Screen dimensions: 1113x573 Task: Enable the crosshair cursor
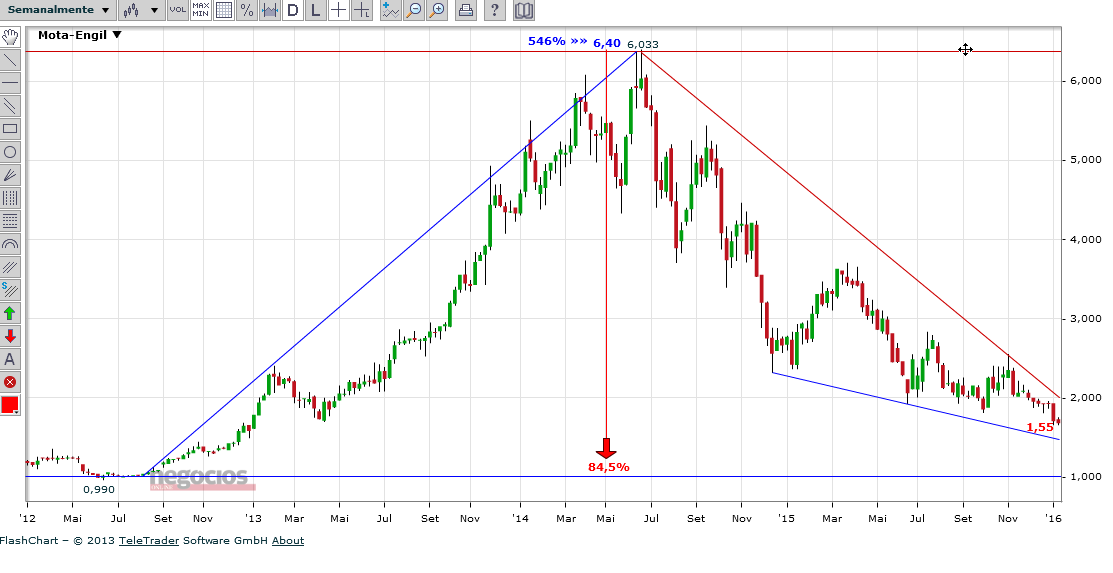pos(339,10)
